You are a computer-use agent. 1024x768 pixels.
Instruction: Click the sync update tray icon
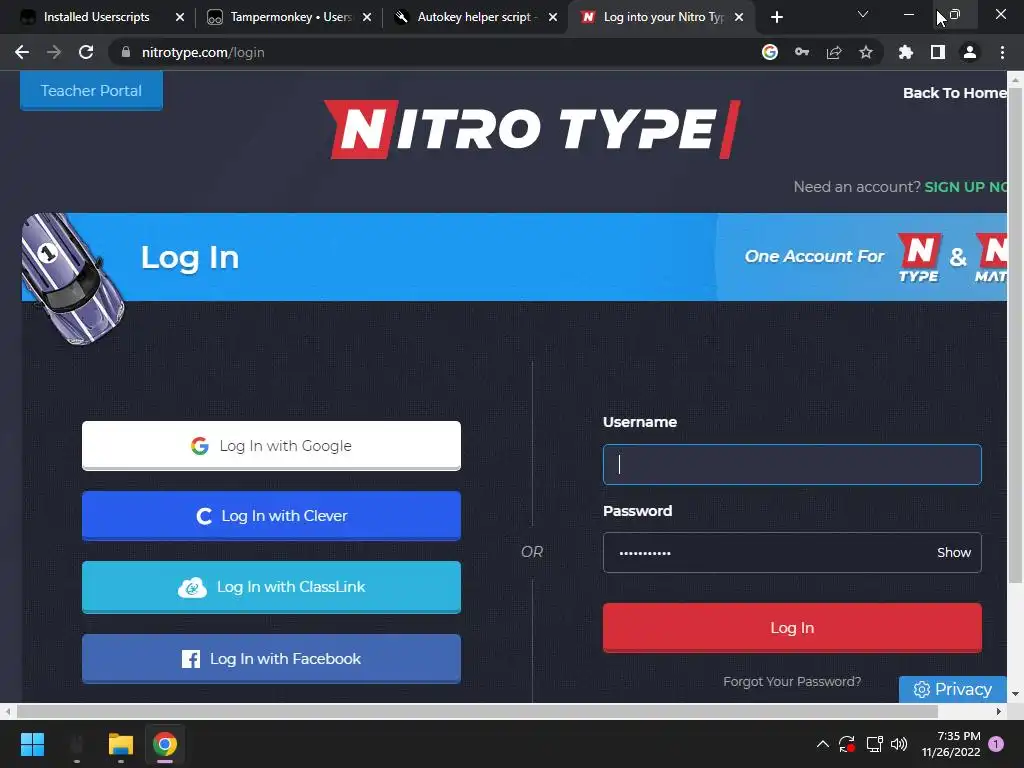847,744
